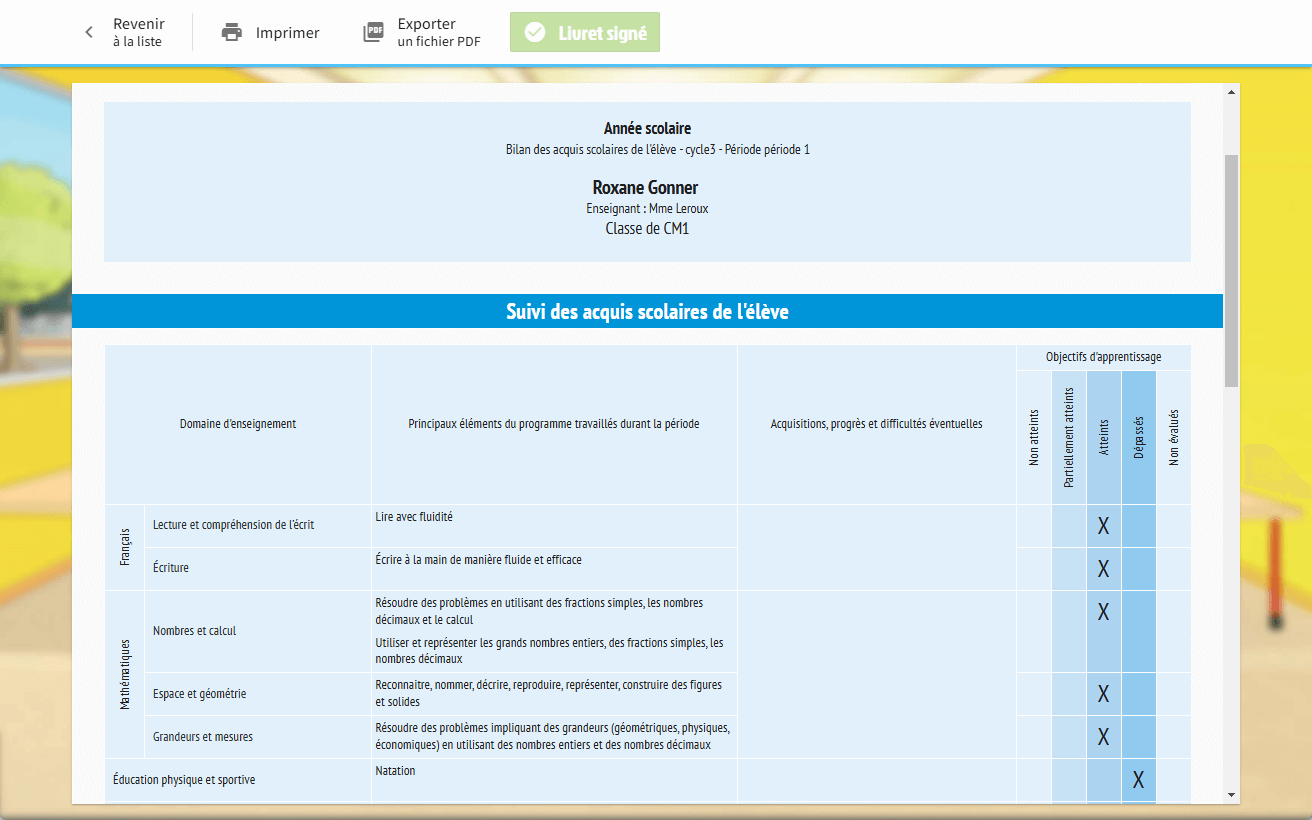Click the scrollbar down arrow

(x=1231, y=794)
